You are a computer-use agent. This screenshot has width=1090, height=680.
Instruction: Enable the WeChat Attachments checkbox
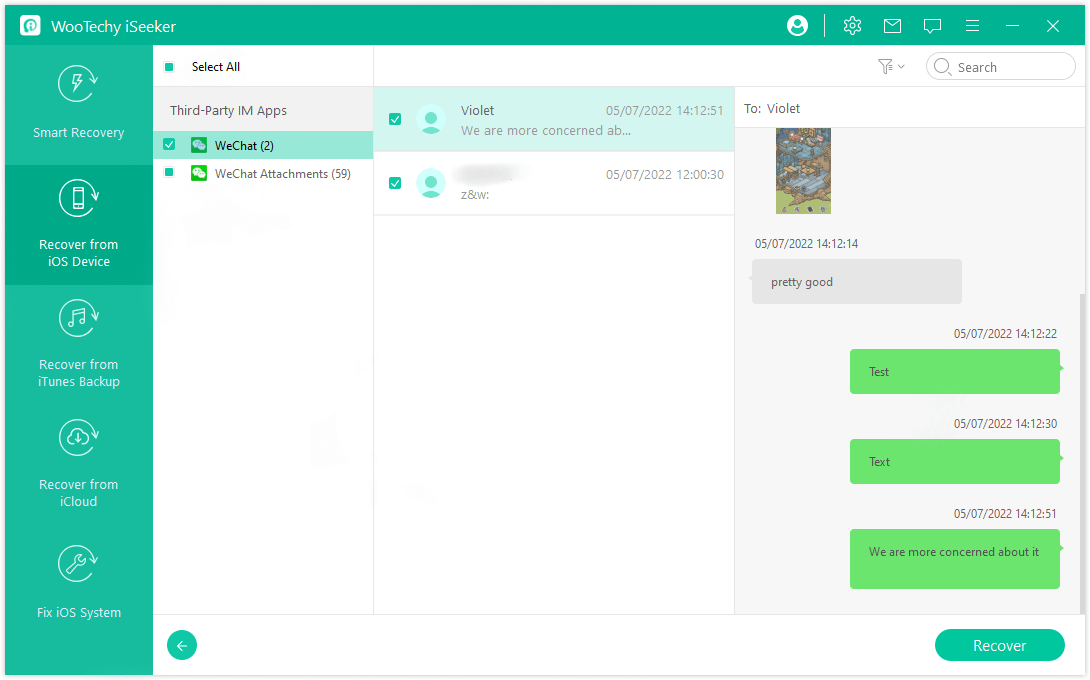(168, 173)
